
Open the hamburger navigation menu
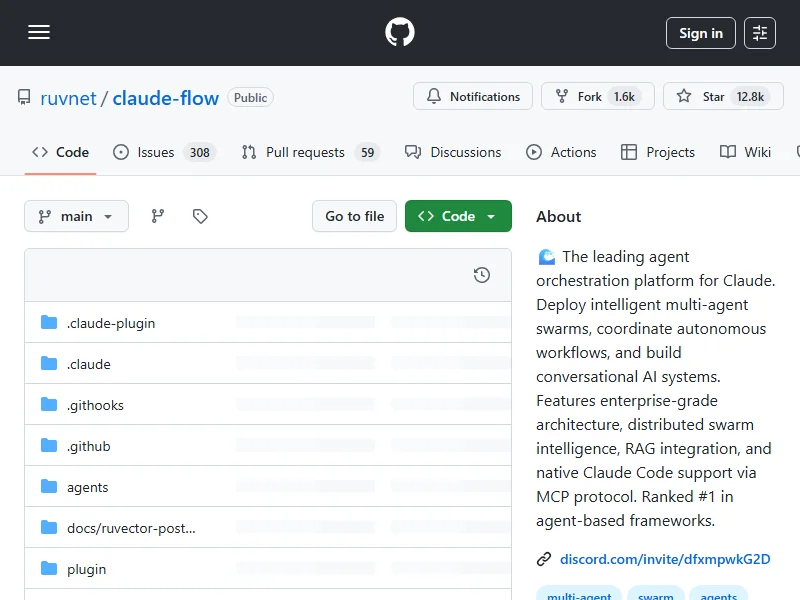coord(39,33)
